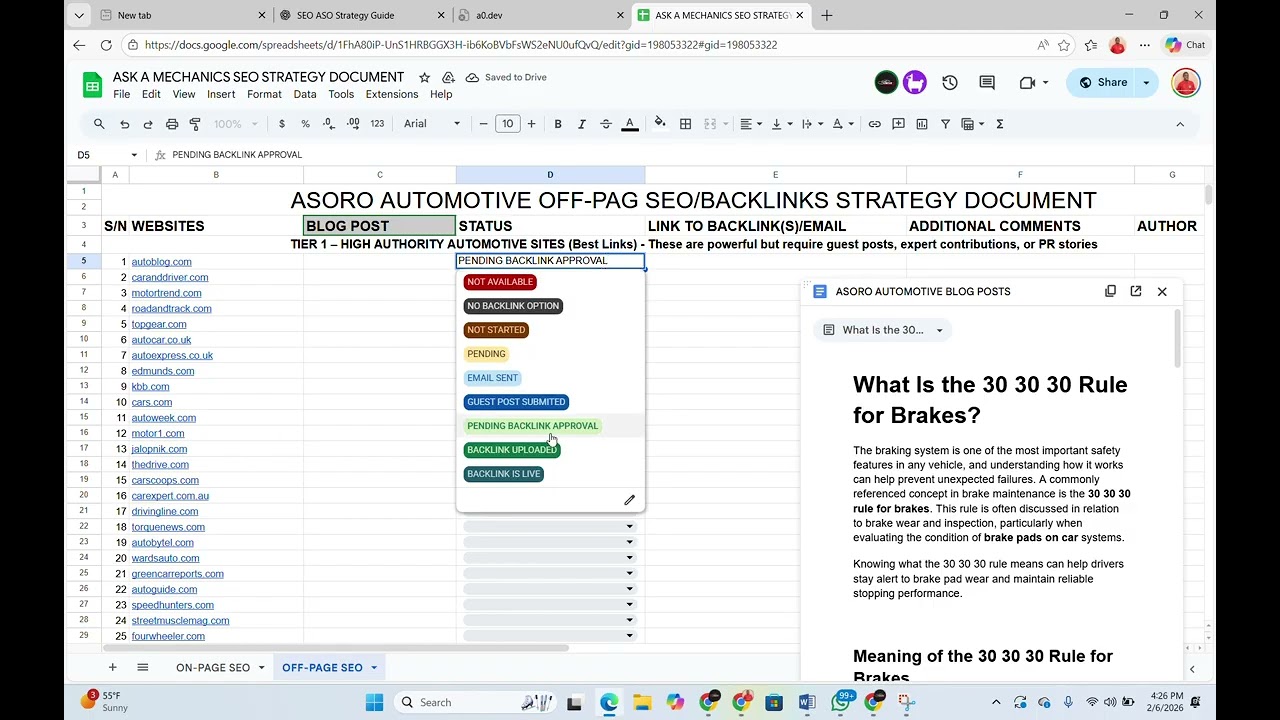Open Microsoft Word from taskbar
Image resolution: width=1280 pixels, height=720 pixels.
click(807, 703)
